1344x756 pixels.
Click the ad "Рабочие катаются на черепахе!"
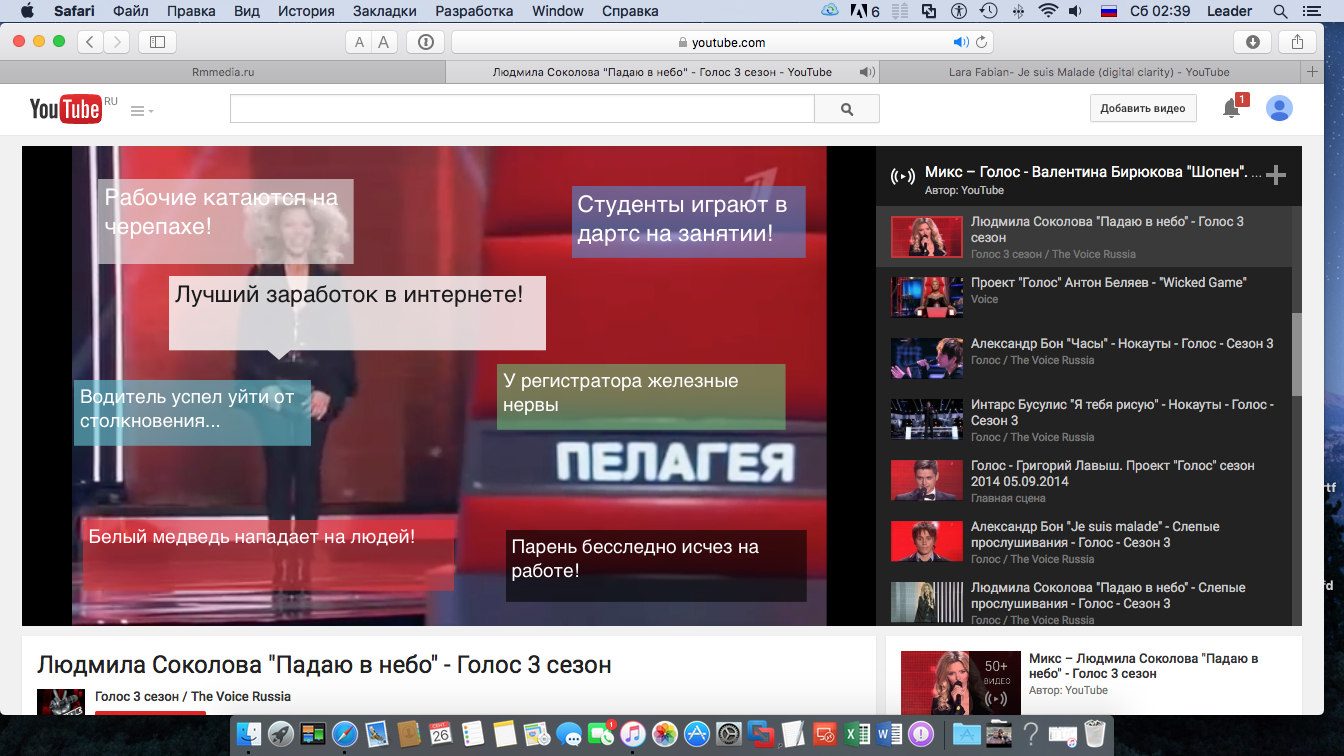click(225, 221)
